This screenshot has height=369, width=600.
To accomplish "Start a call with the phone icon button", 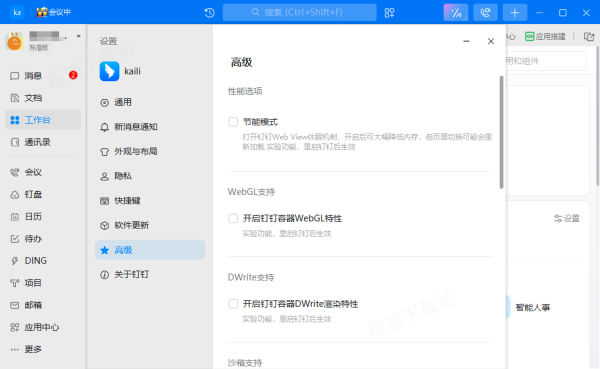I will (485, 13).
